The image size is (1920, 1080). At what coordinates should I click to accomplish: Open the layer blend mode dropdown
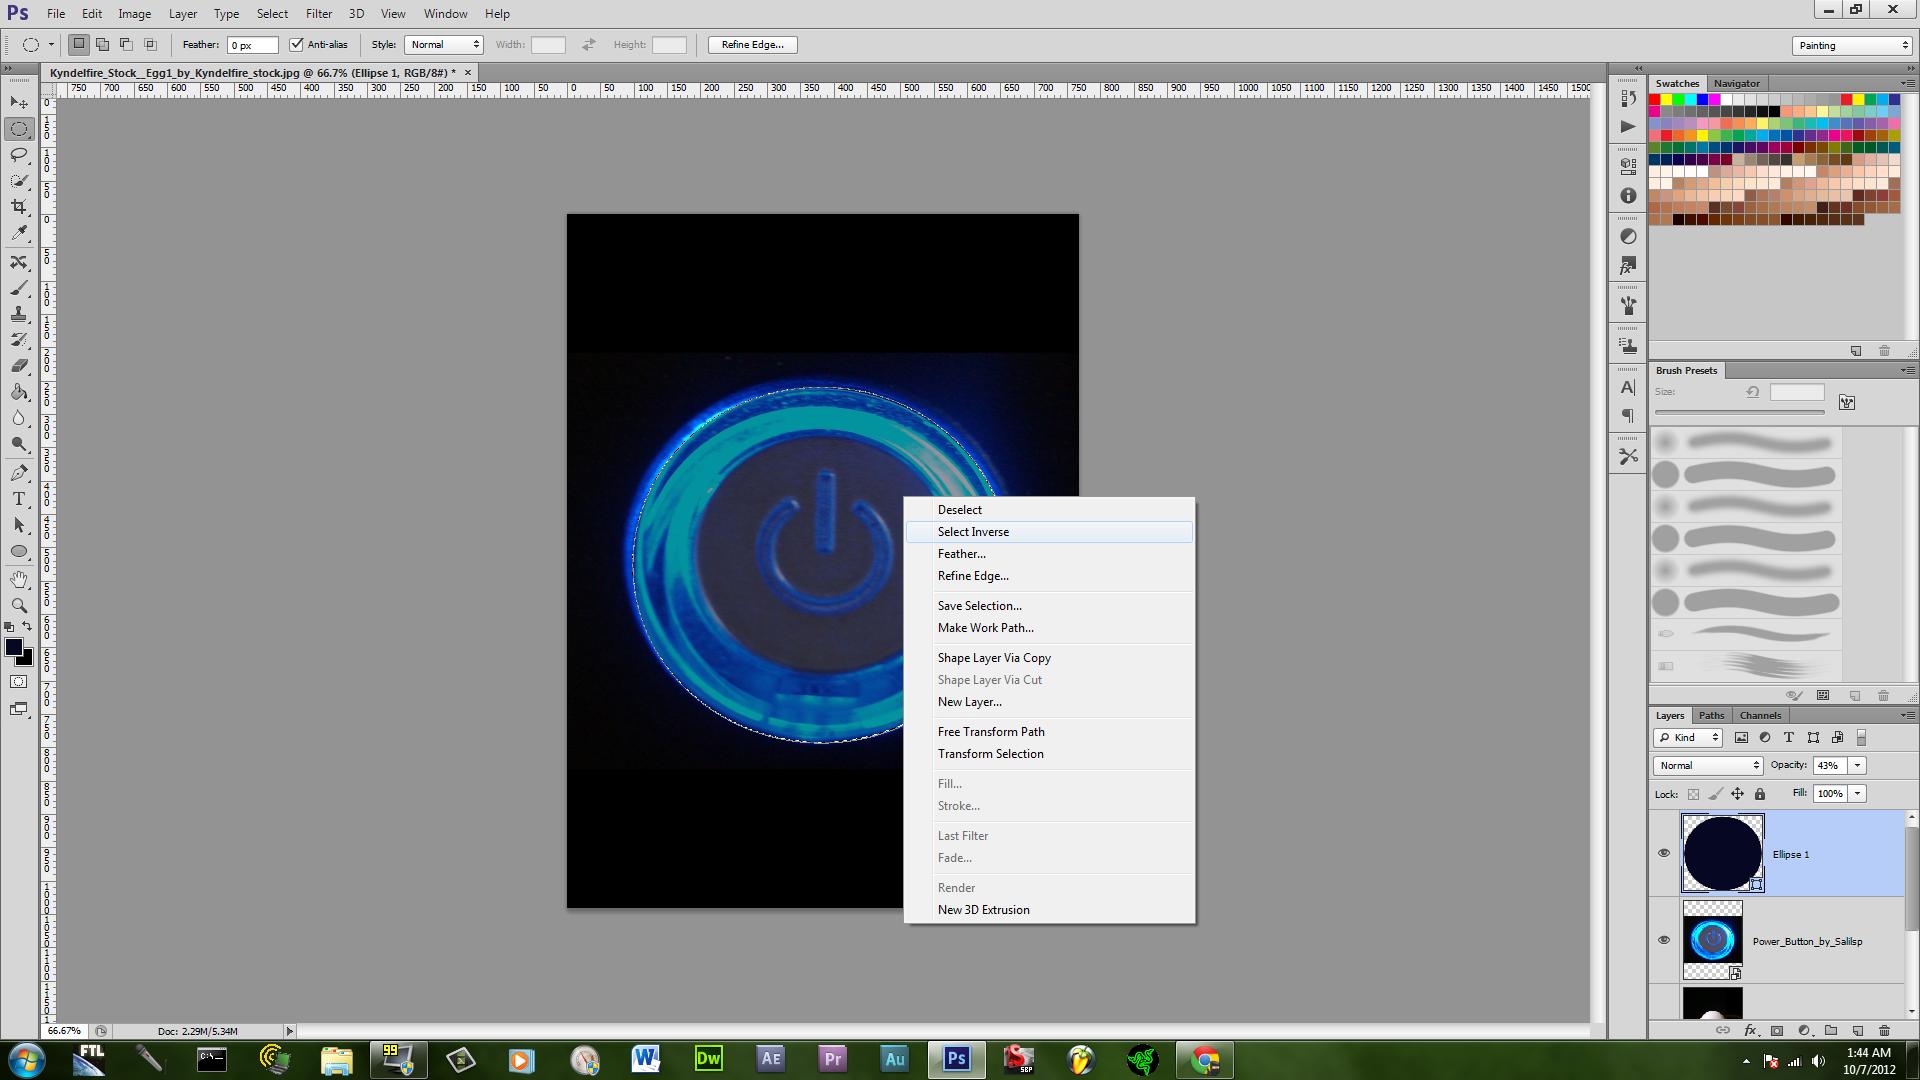pyautogui.click(x=1708, y=765)
